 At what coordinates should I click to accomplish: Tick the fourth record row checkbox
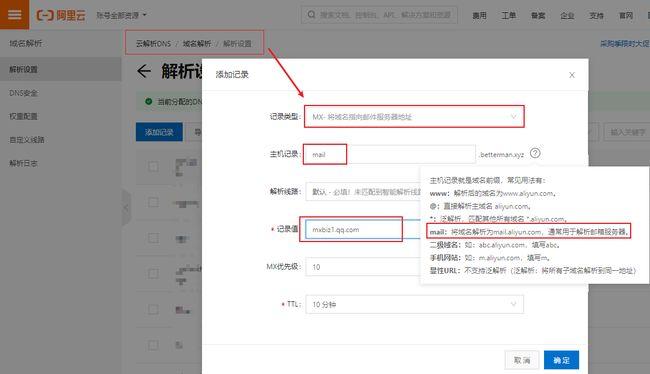click(153, 274)
